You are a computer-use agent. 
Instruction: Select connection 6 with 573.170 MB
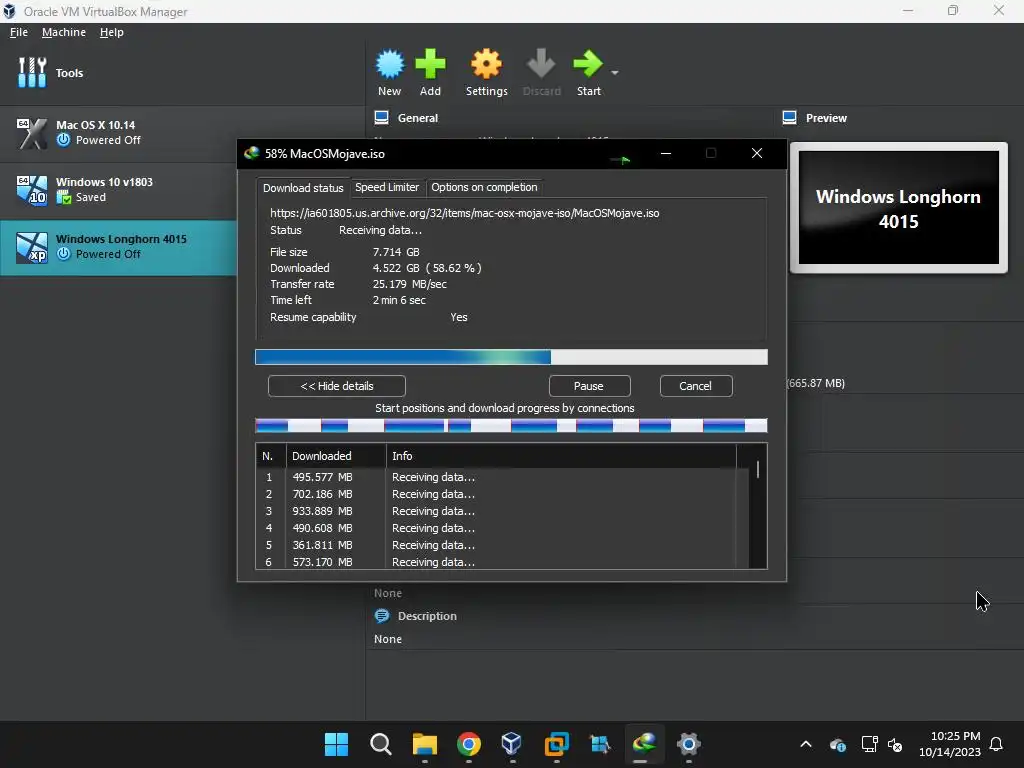tap(503, 562)
